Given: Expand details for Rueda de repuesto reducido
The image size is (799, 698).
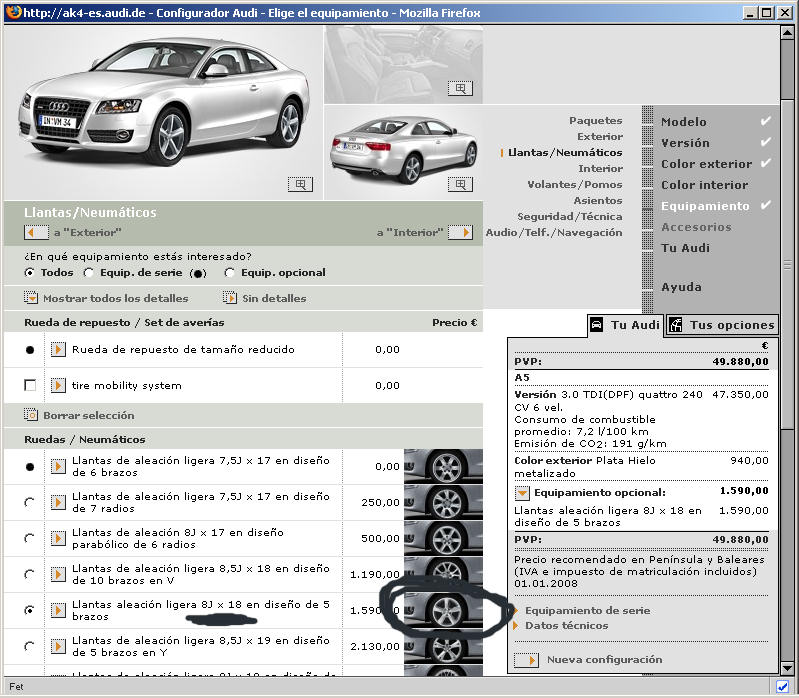Looking at the screenshot, I should [x=58, y=350].
